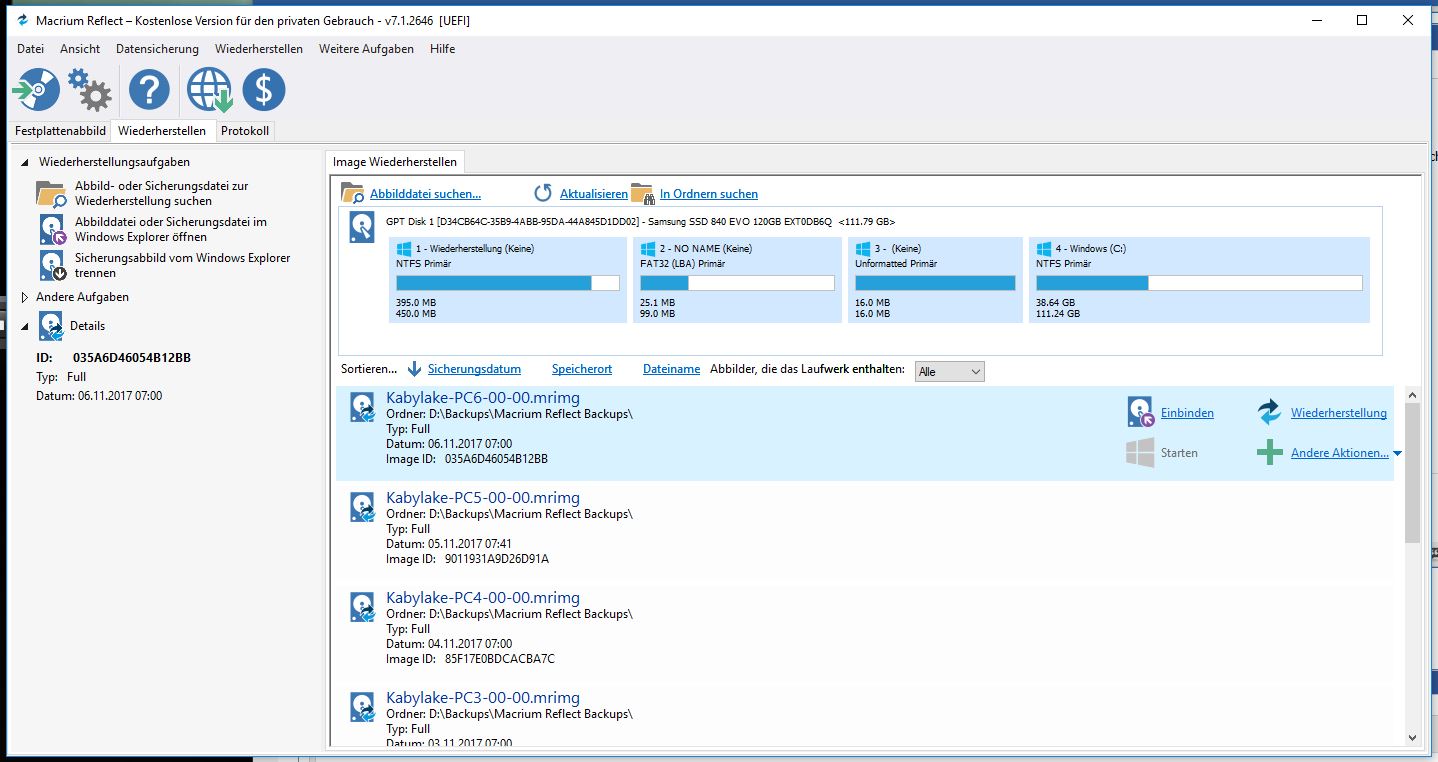Click the 'In Ordnern suchen' link
The height and width of the screenshot is (762, 1438).
pos(709,194)
